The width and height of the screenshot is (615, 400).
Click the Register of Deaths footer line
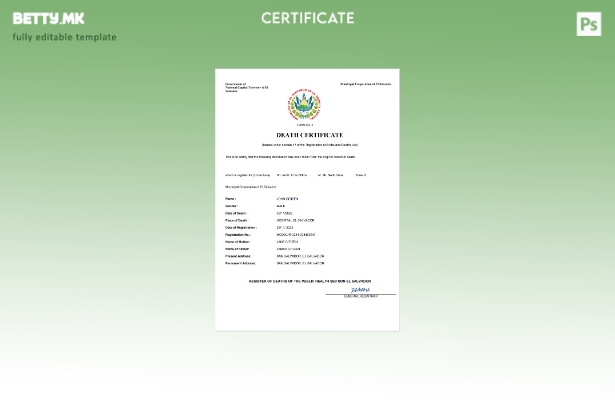(x=309, y=281)
